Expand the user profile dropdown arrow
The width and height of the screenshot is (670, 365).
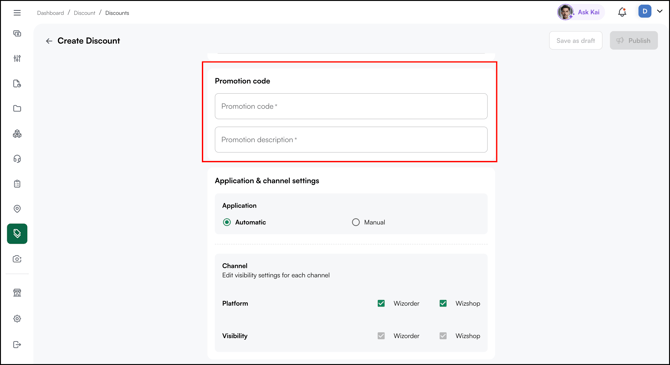point(660,12)
